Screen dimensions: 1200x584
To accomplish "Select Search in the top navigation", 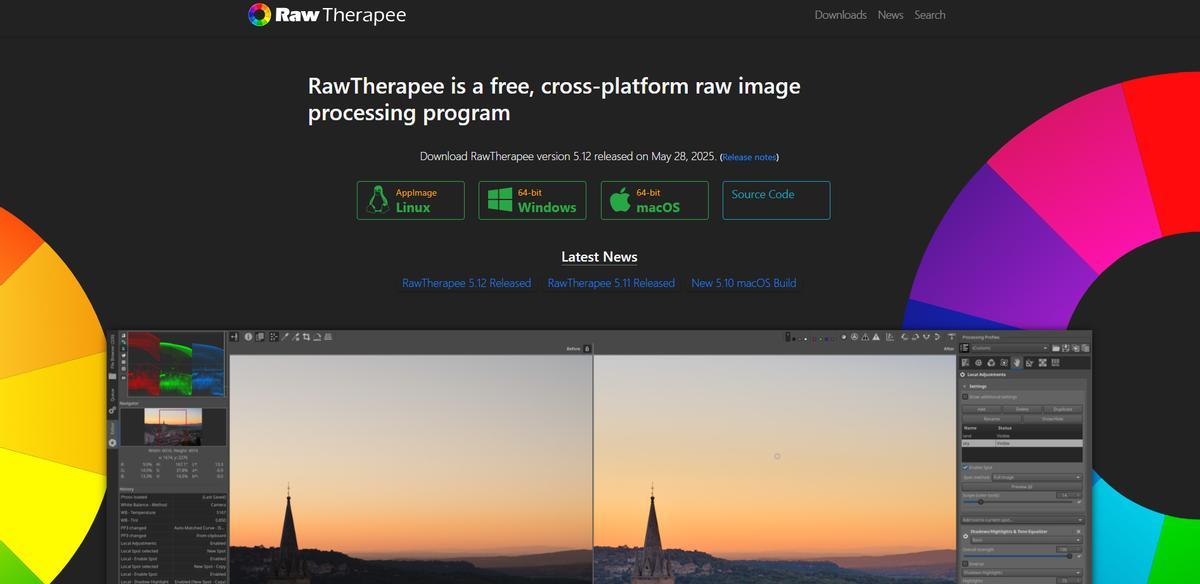I will (929, 15).
